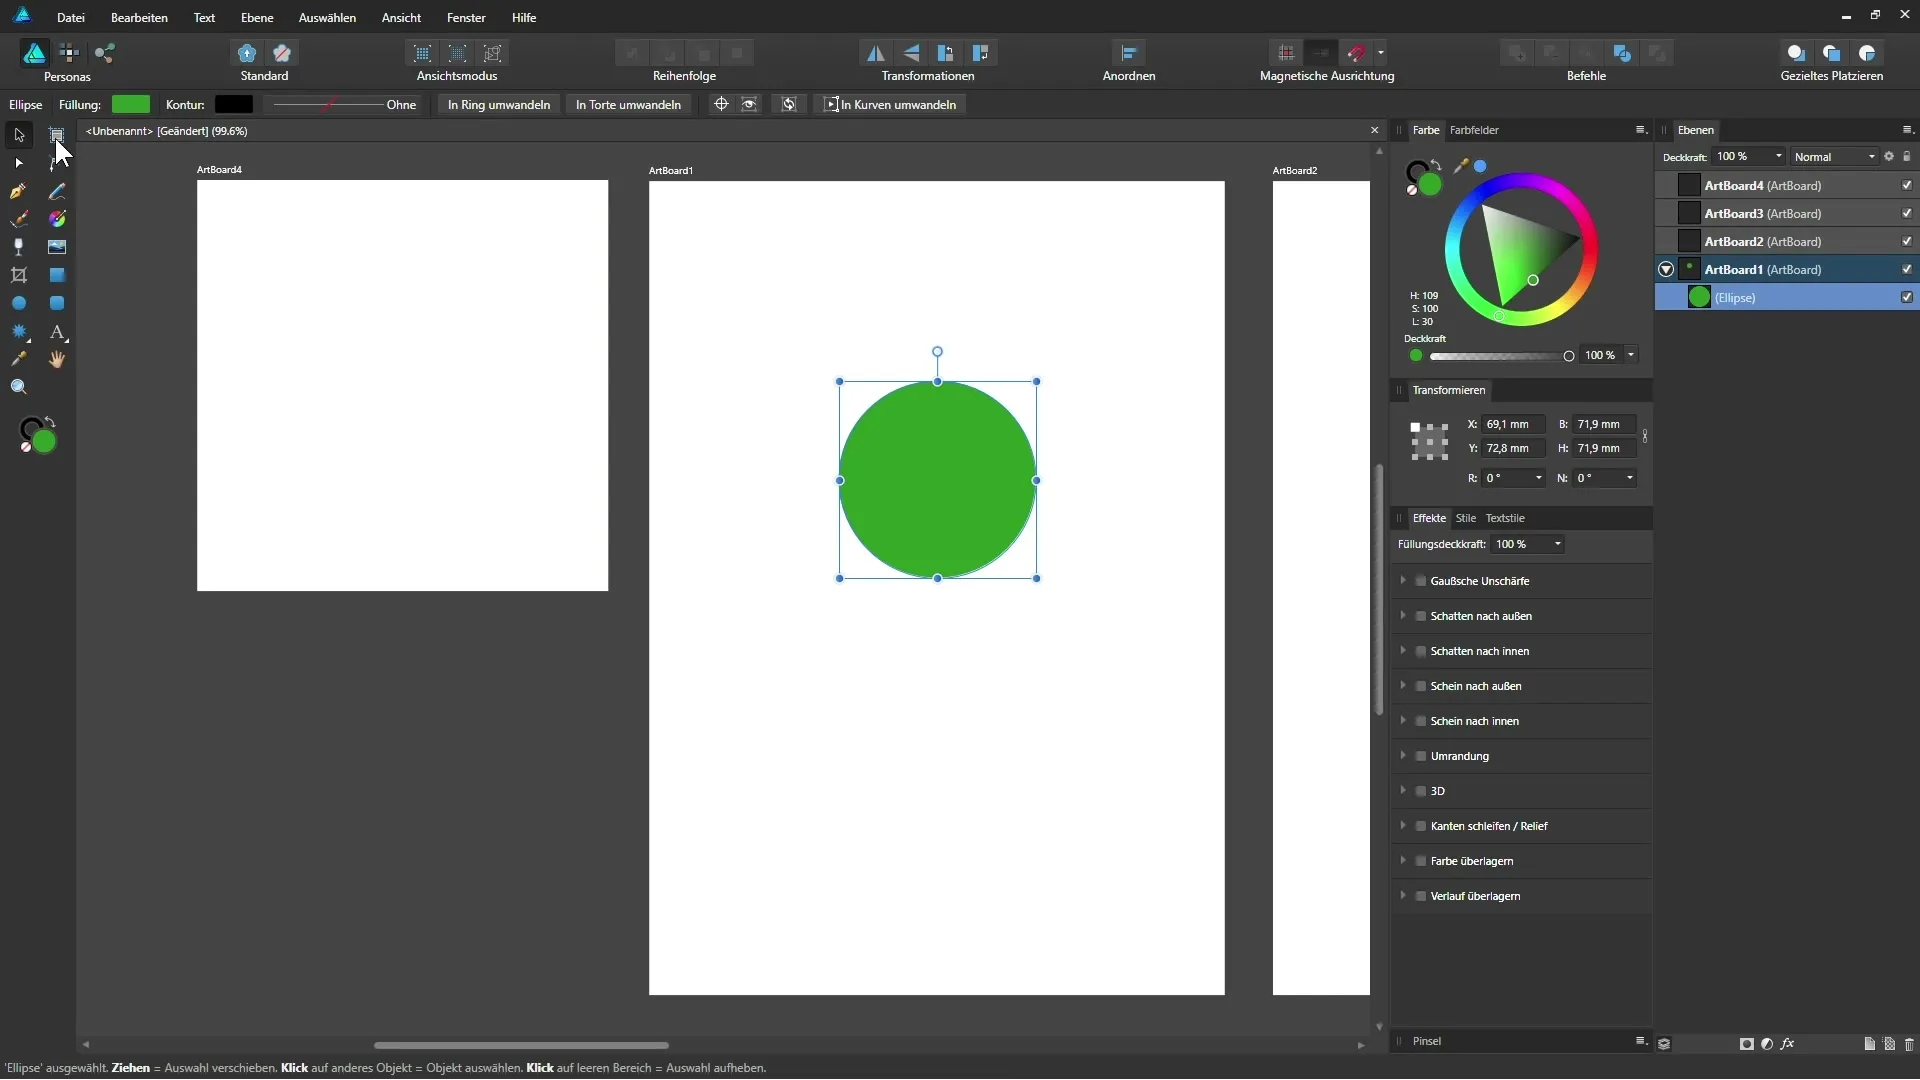1920x1080 pixels.
Task: Open the Ebene menu
Action: (x=257, y=18)
